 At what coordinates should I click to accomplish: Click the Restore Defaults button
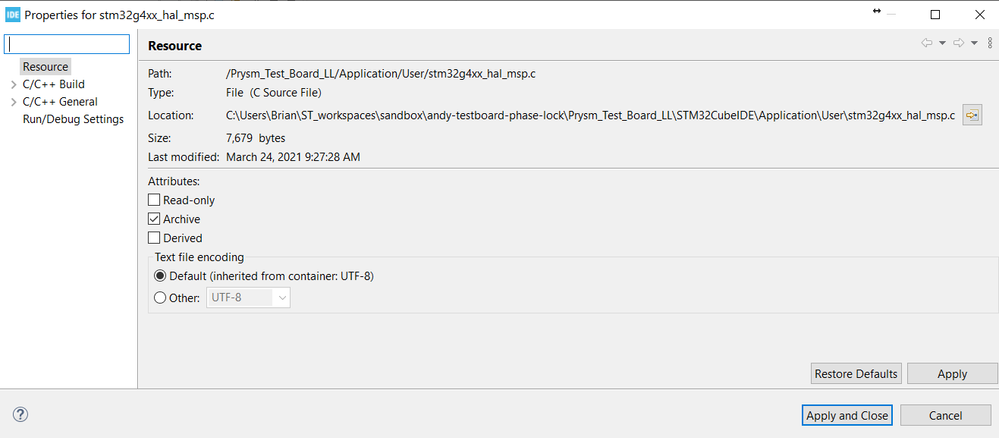pos(856,374)
